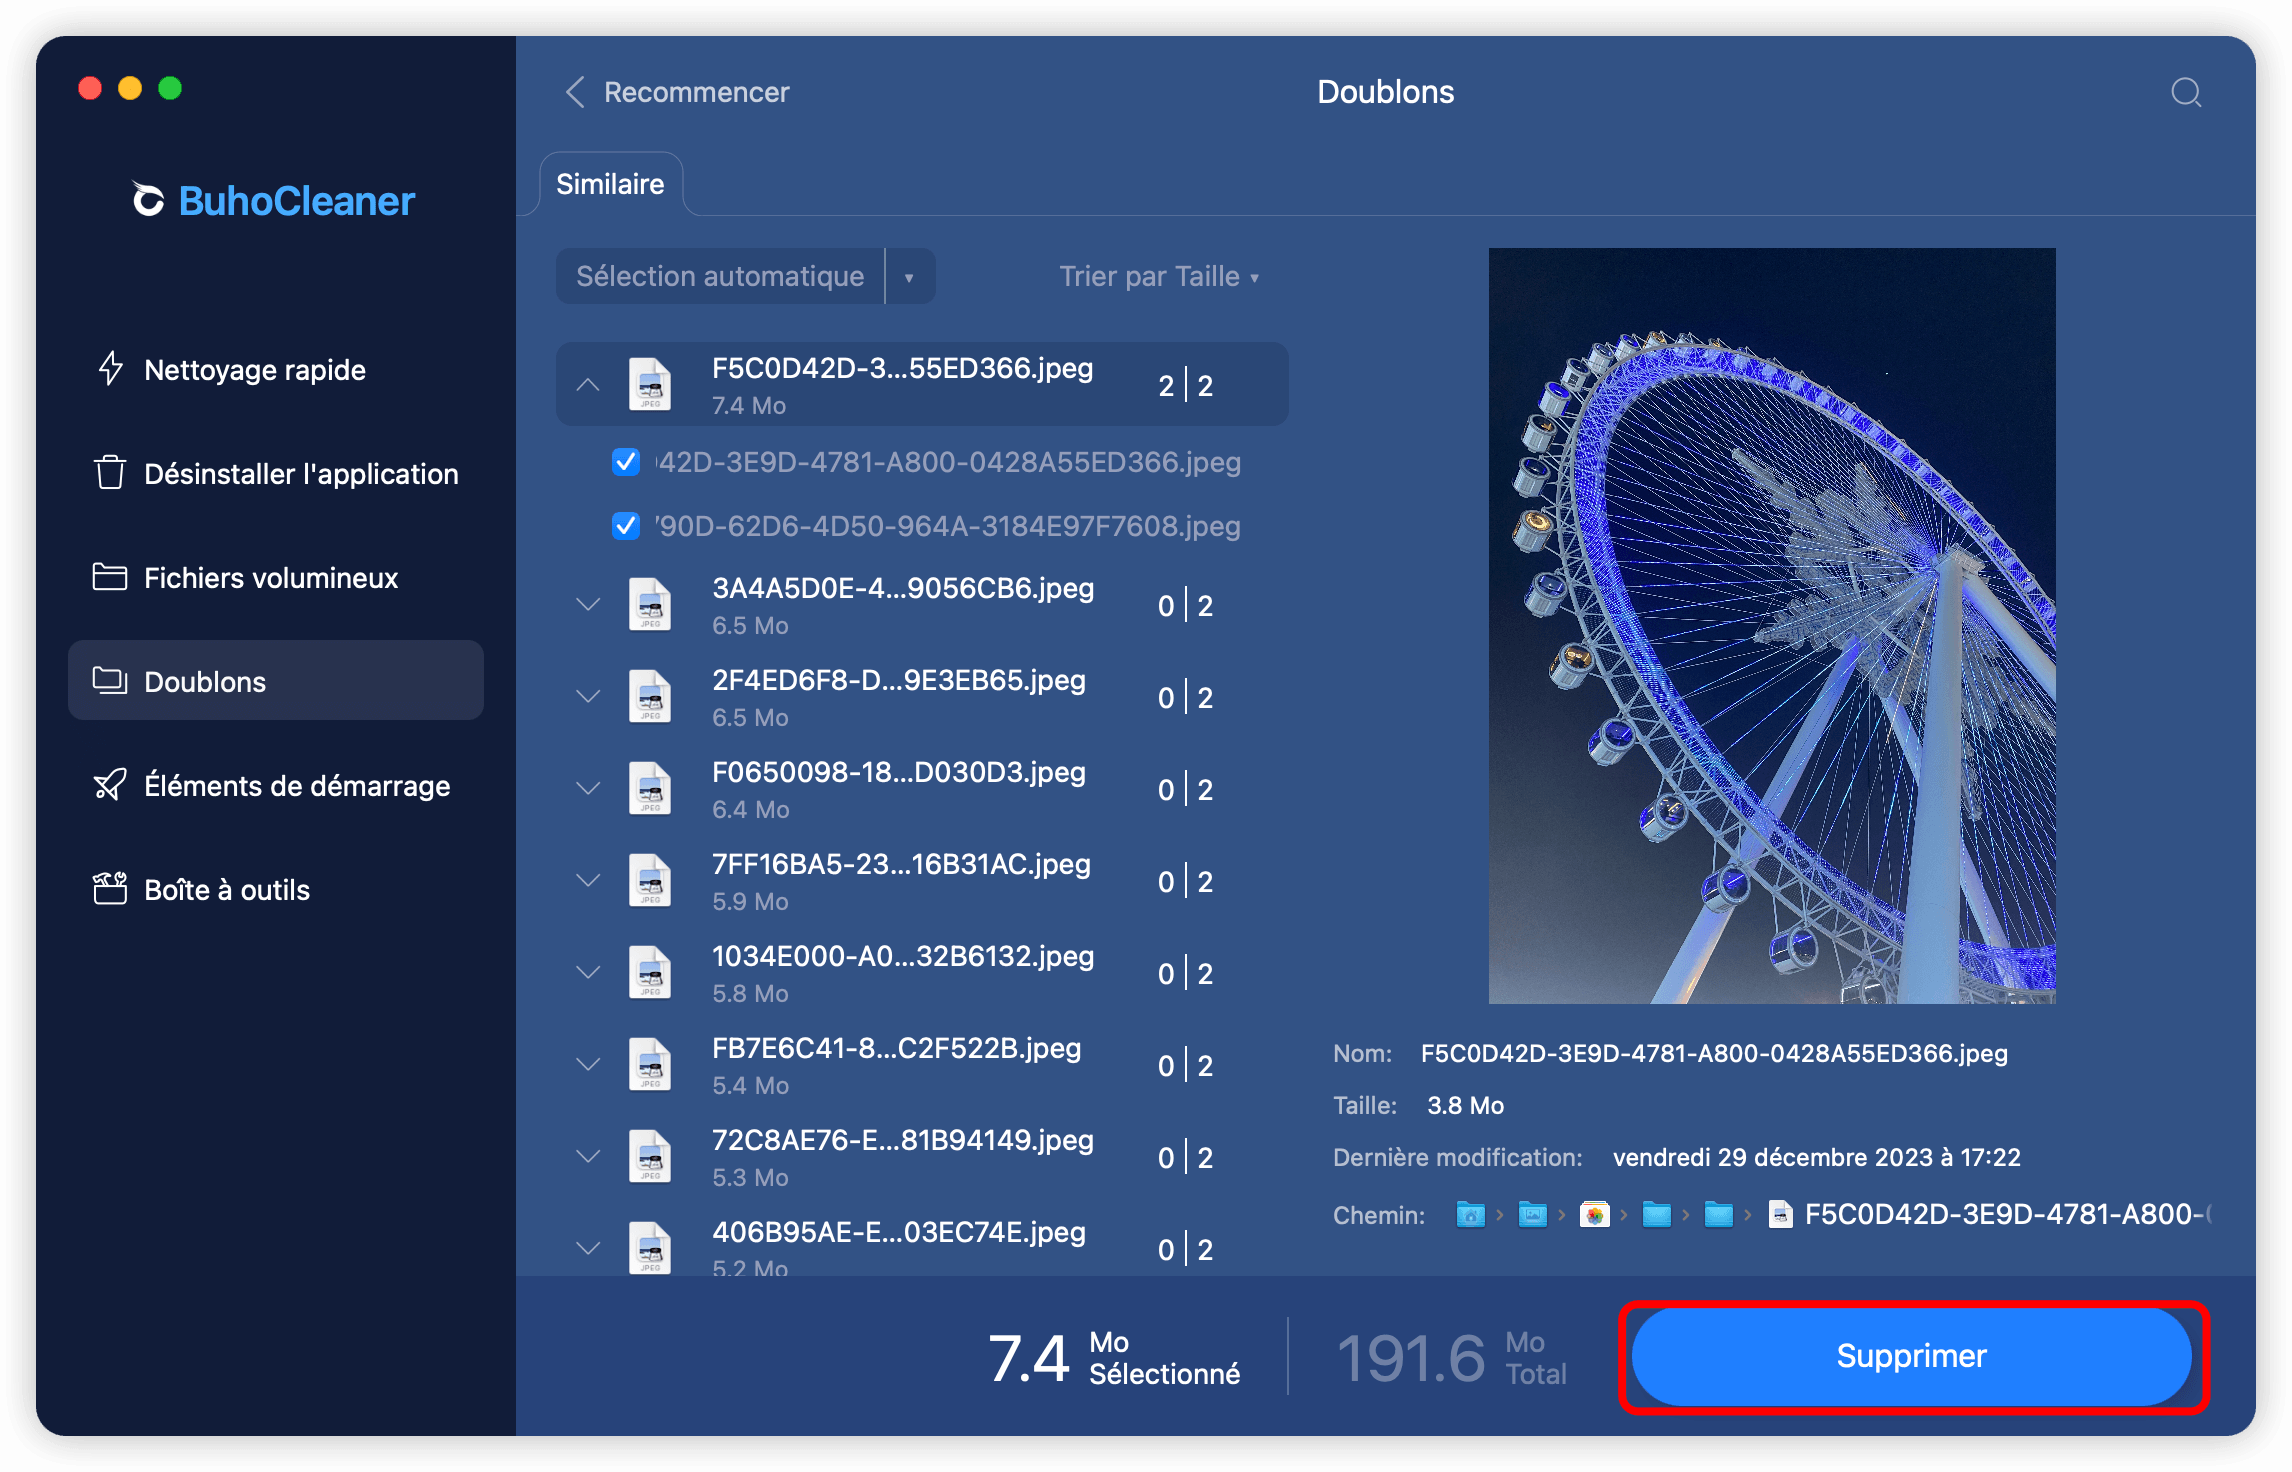2292x1472 pixels.
Task: Expand the 3A4A5D0E-4...9056CB6.jpeg group
Action: pyautogui.click(x=588, y=605)
